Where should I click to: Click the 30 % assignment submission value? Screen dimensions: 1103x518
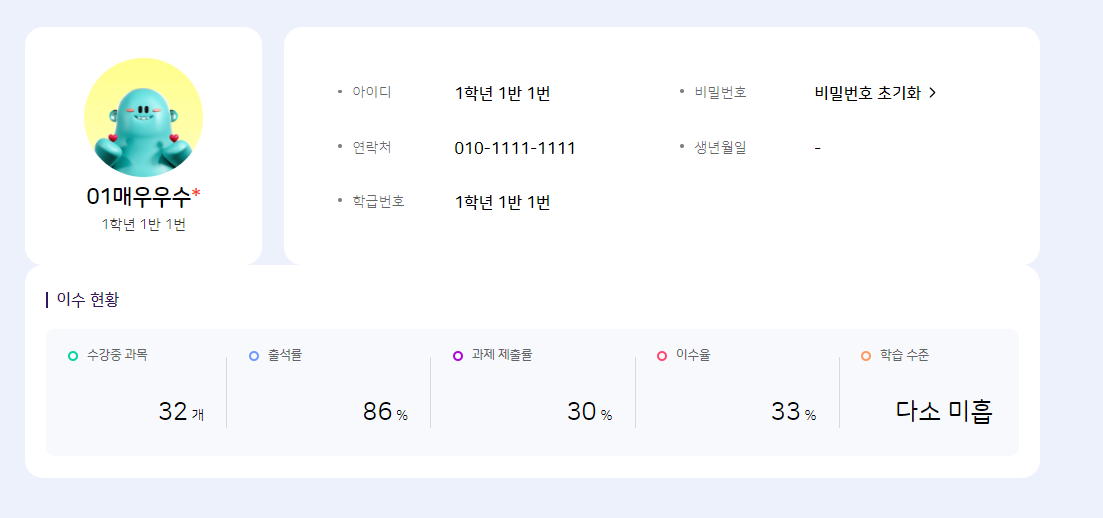tap(589, 411)
